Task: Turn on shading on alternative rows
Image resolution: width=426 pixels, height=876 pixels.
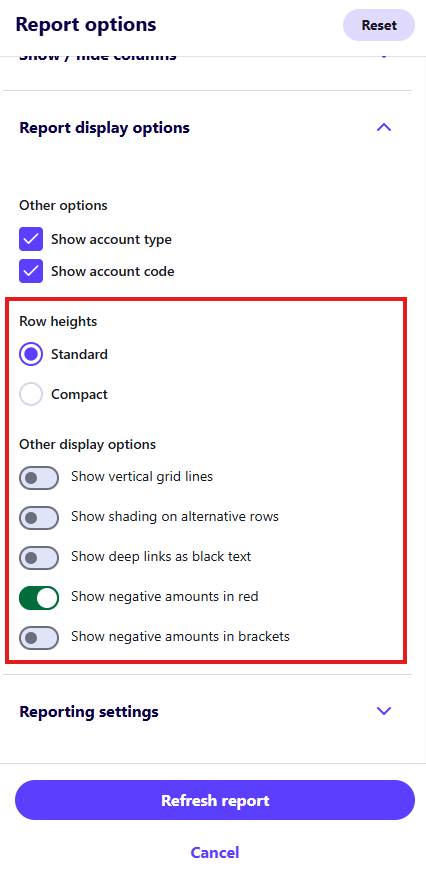Action: (x=39, y=518)
